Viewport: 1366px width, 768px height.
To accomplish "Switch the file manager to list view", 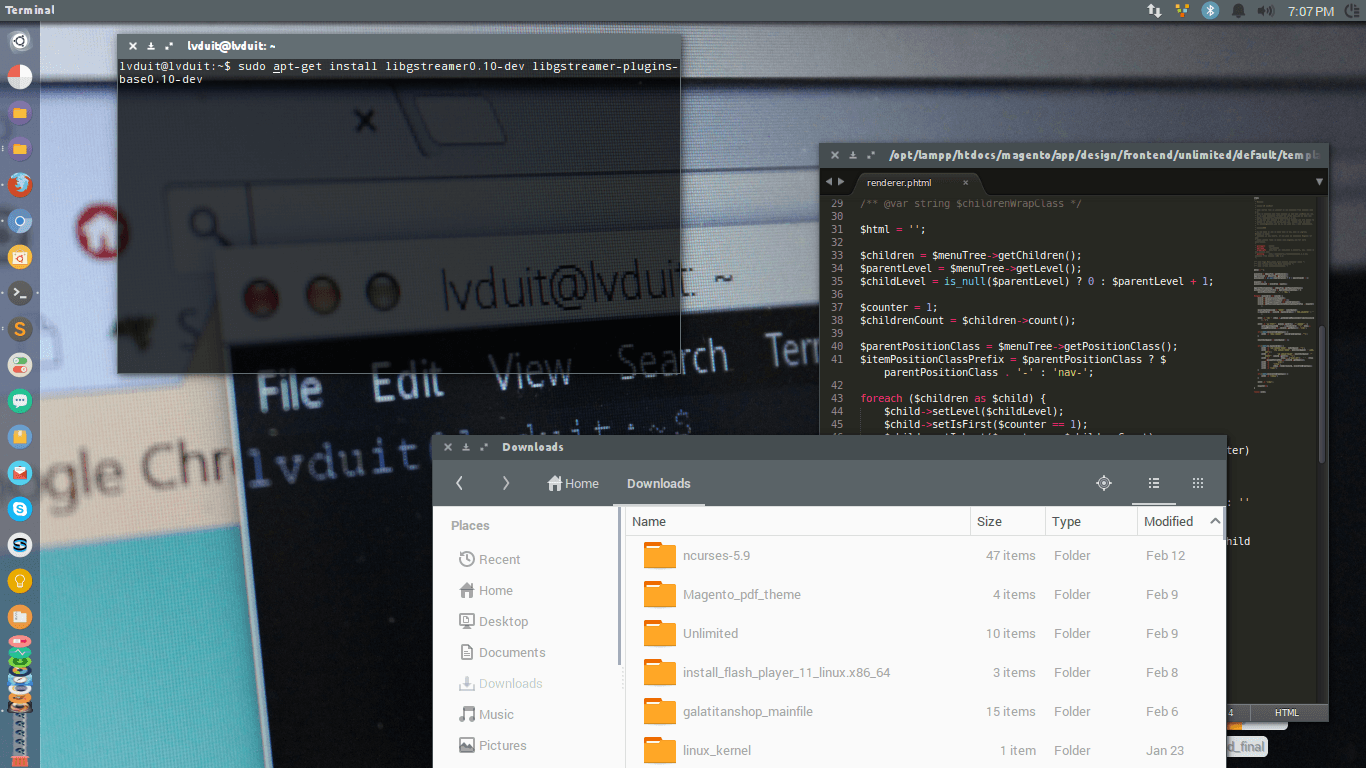I will coord(1153,483).
